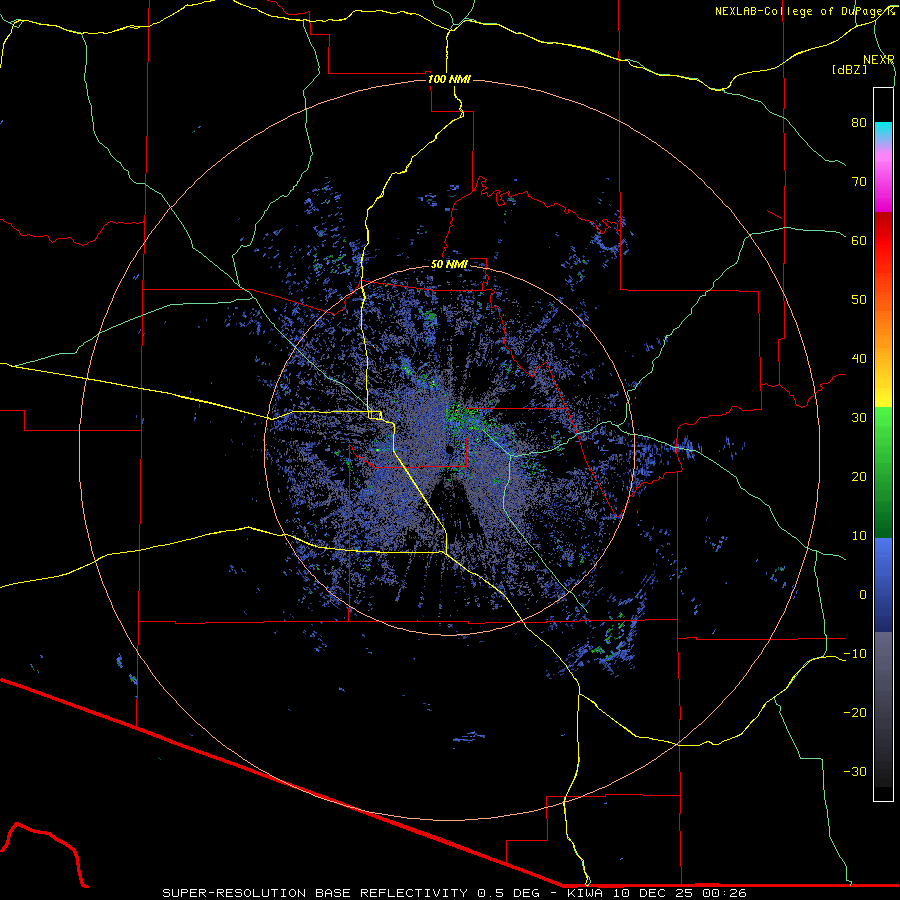Screen dimensions: 900x900
Task: Click the -30 dBZ scale label
Action: (855, 771)
